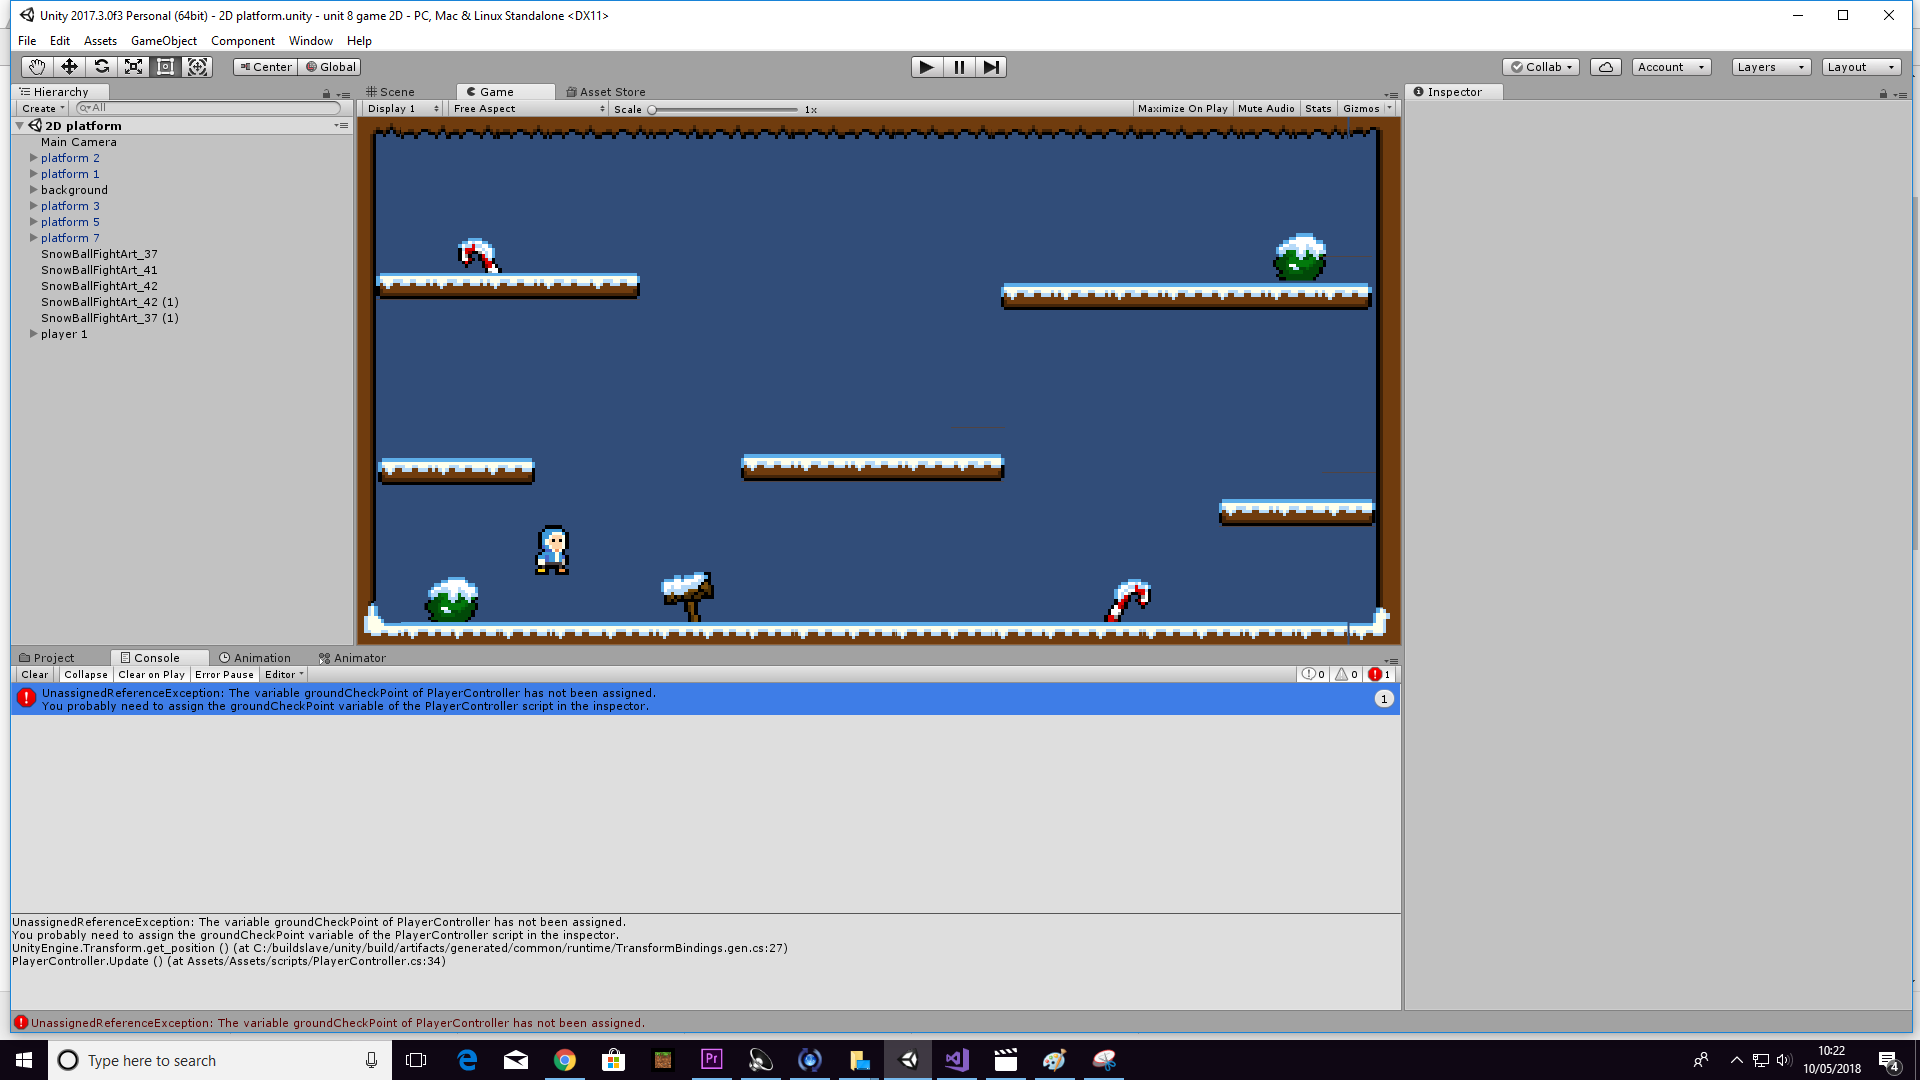Click the cloud services icon
The image size is (1920, 1080).
(1605, 67)
